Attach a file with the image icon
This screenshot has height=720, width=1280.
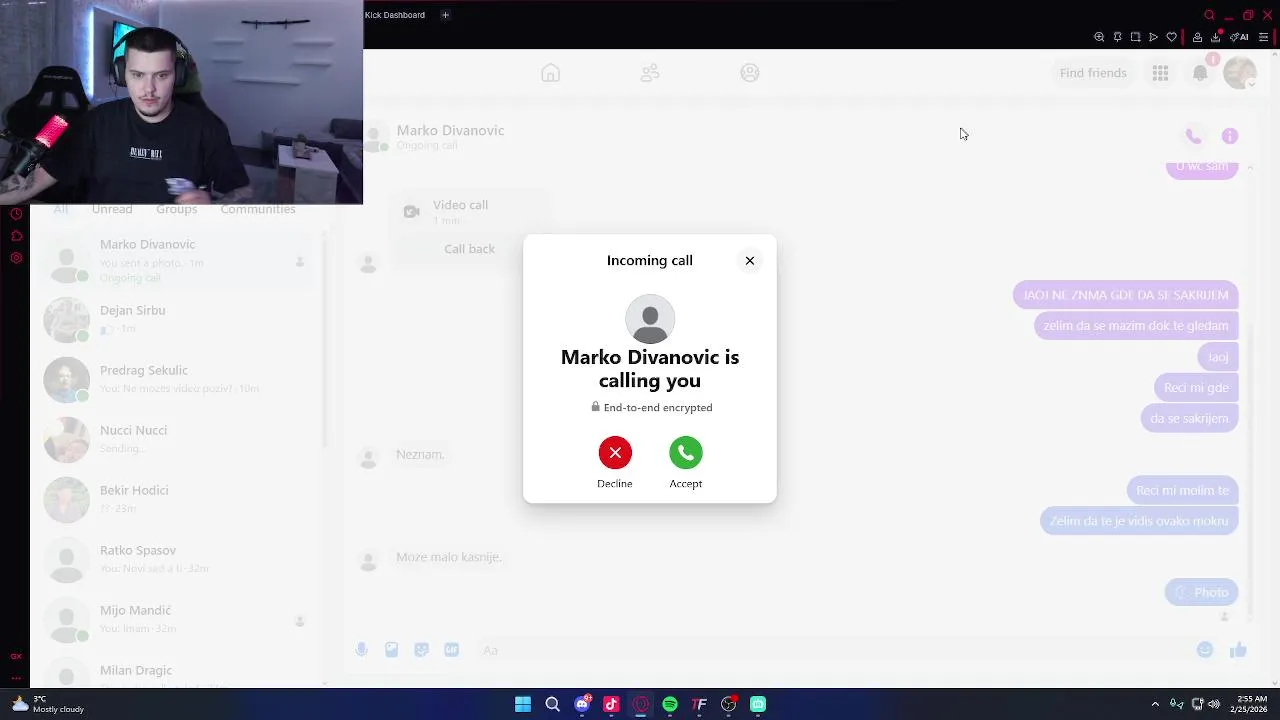pyautogui.click(x=392, y=650)
